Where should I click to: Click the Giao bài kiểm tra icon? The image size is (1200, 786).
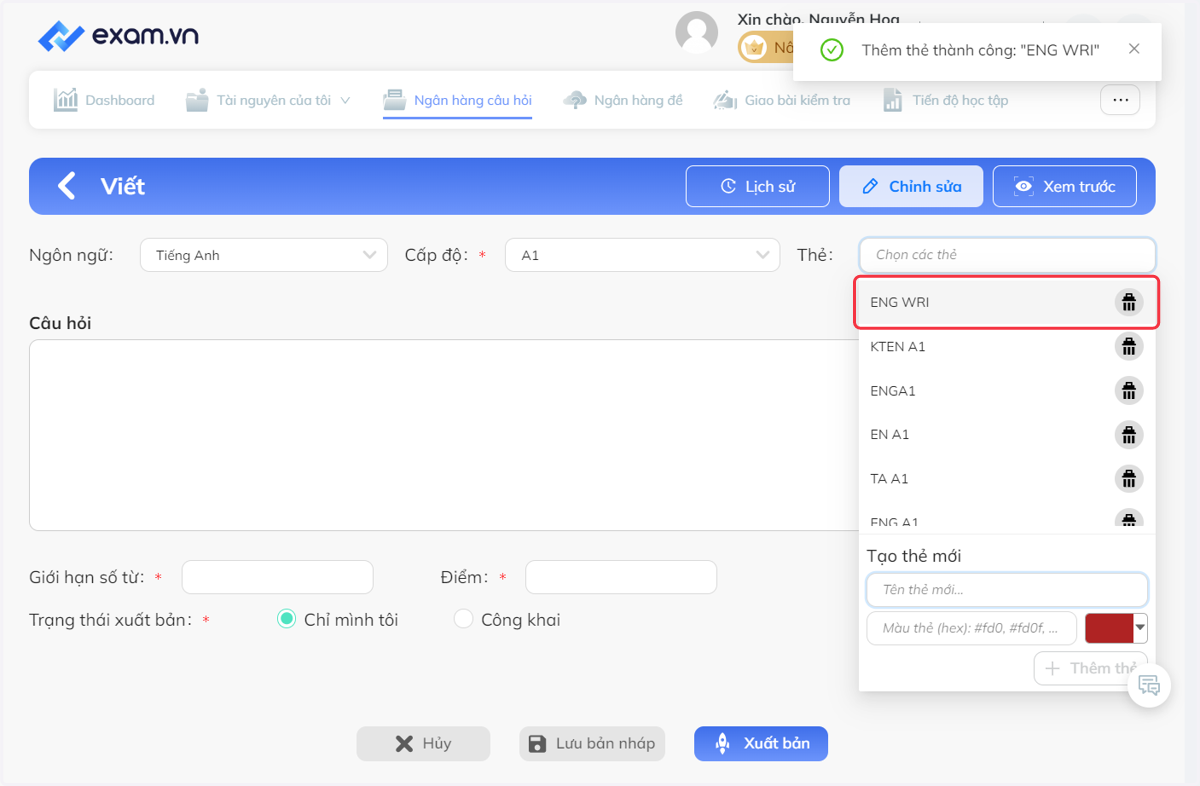725,100
